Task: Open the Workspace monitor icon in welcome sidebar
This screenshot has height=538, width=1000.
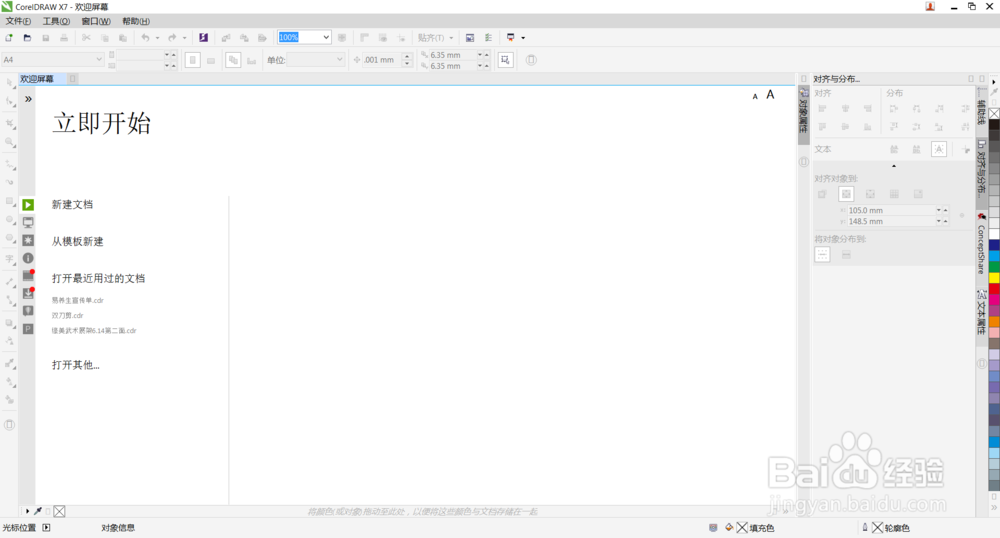Action: (28, 222)
